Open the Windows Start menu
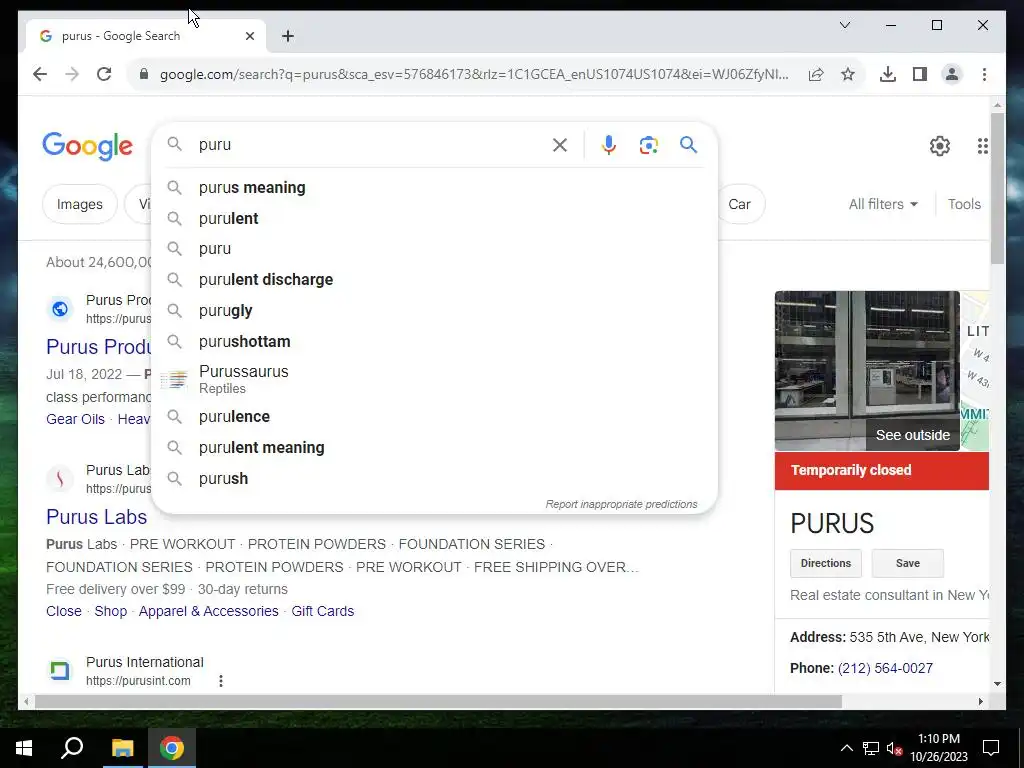This screenshot has width=1024, height=768. coord(24,748)
